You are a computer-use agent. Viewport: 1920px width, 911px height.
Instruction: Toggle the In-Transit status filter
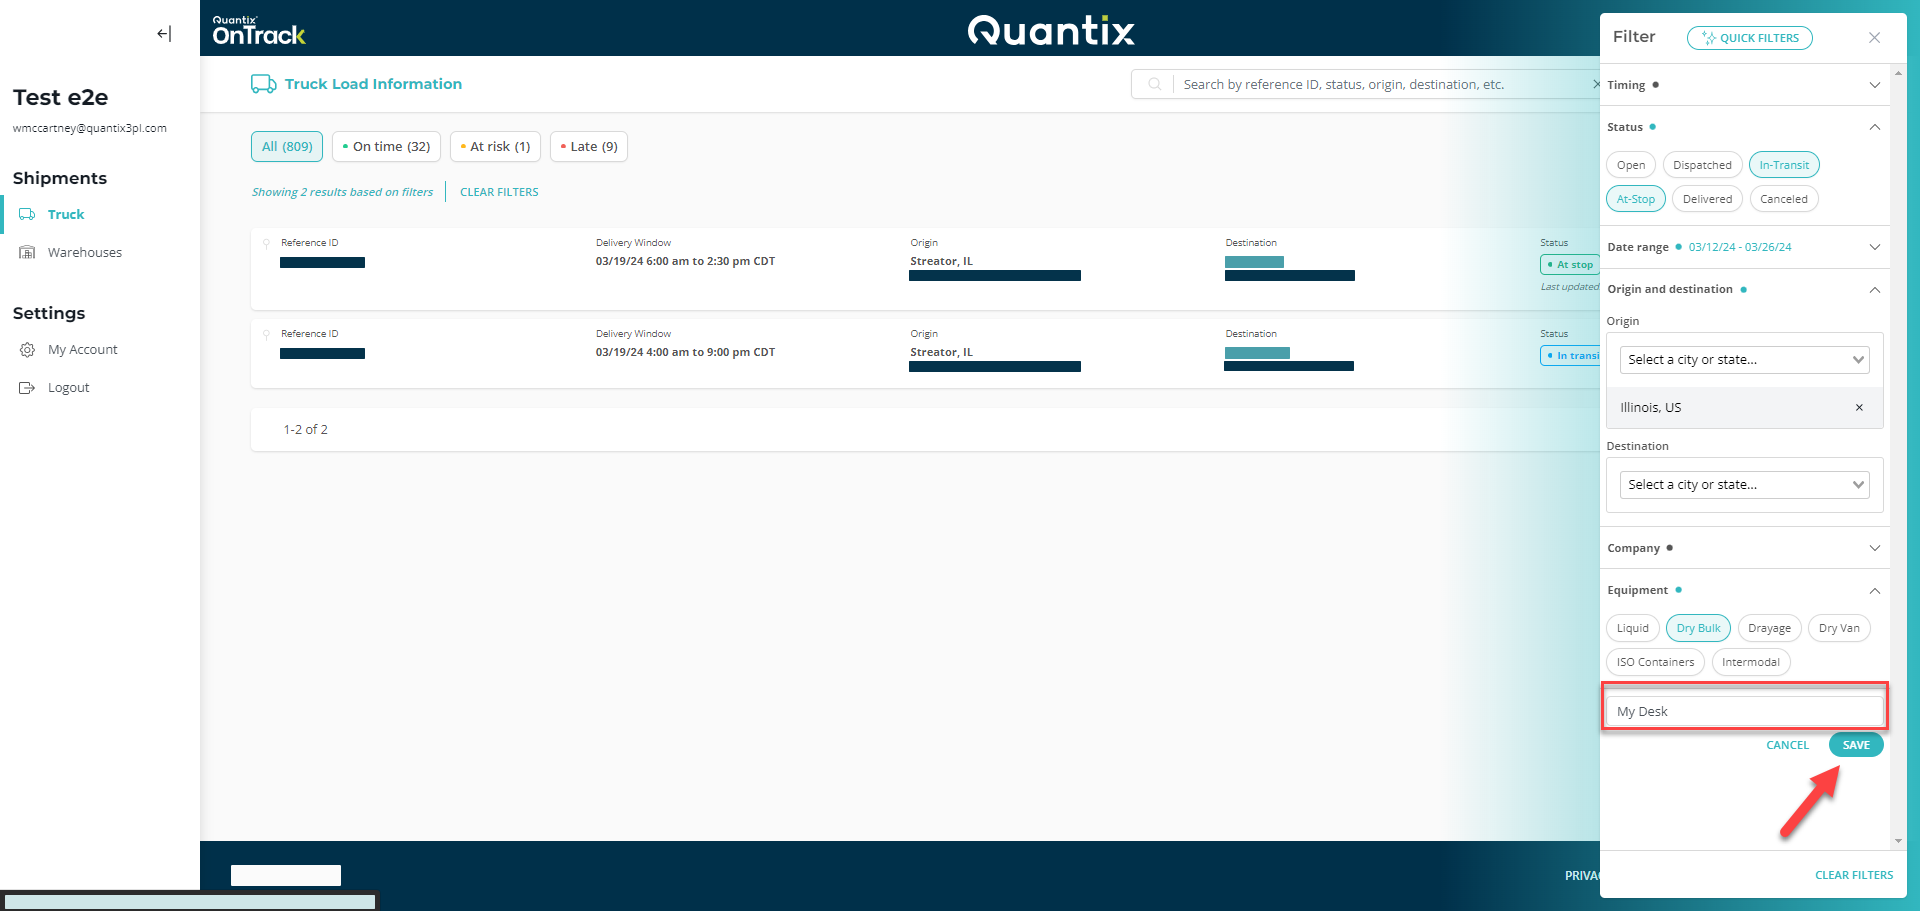[1783, 165]
